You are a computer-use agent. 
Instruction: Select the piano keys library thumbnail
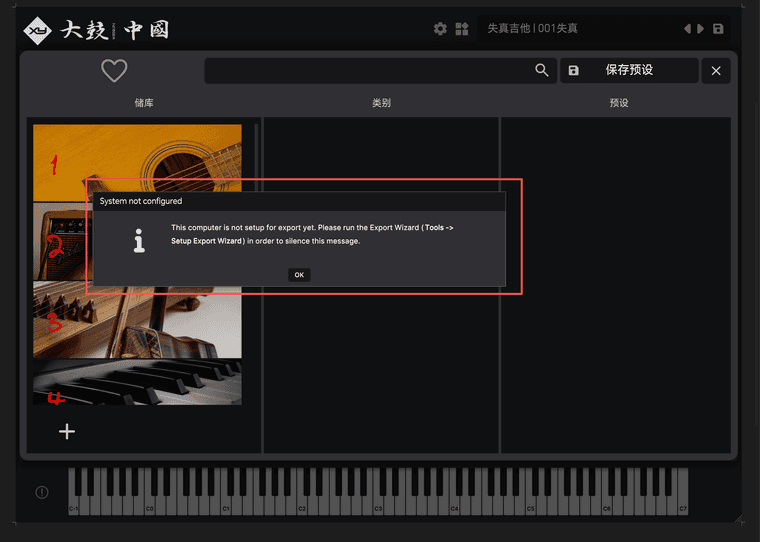137,382
